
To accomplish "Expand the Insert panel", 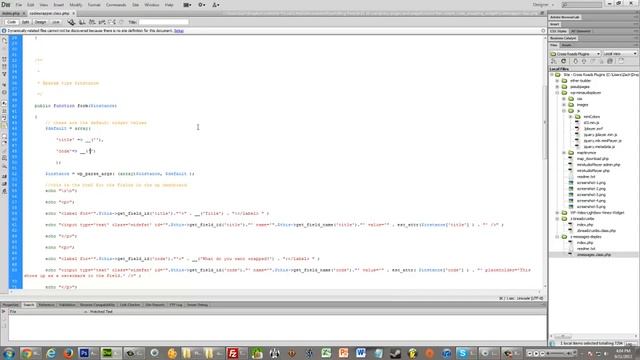I will 554,24.
